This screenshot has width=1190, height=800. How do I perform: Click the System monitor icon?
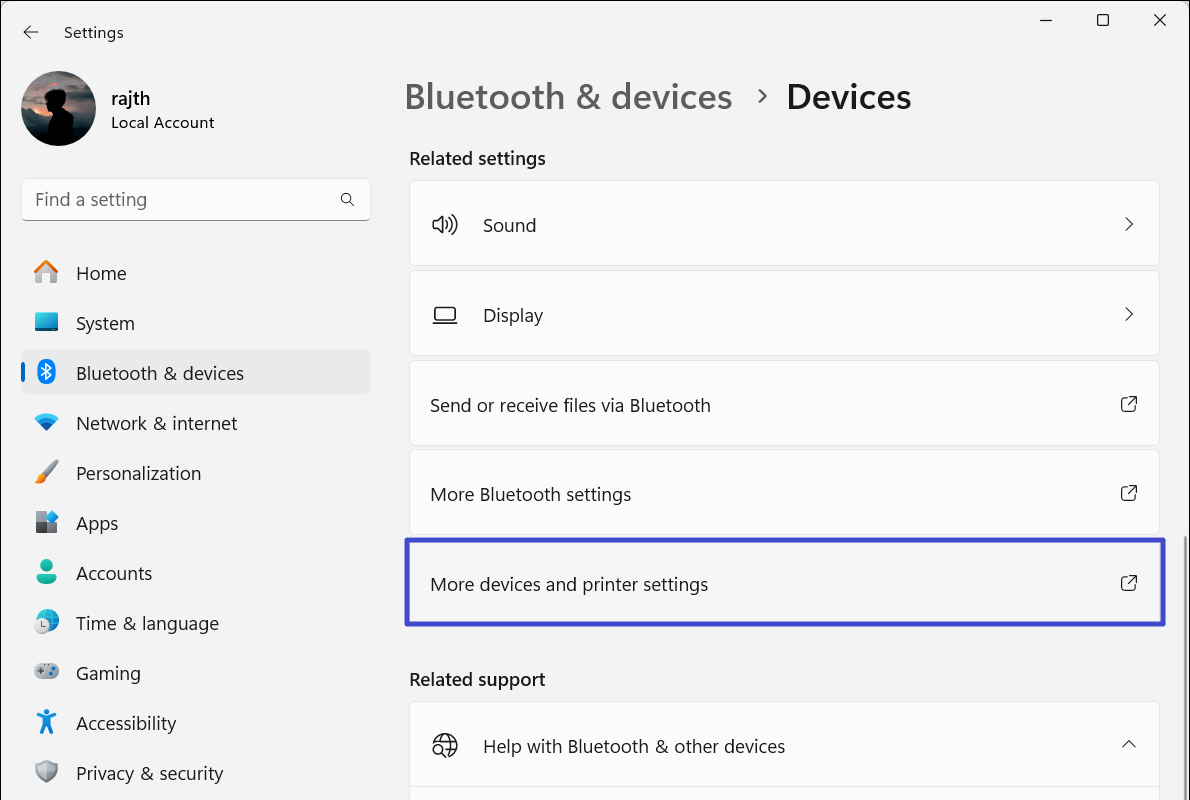coord(46,323)
